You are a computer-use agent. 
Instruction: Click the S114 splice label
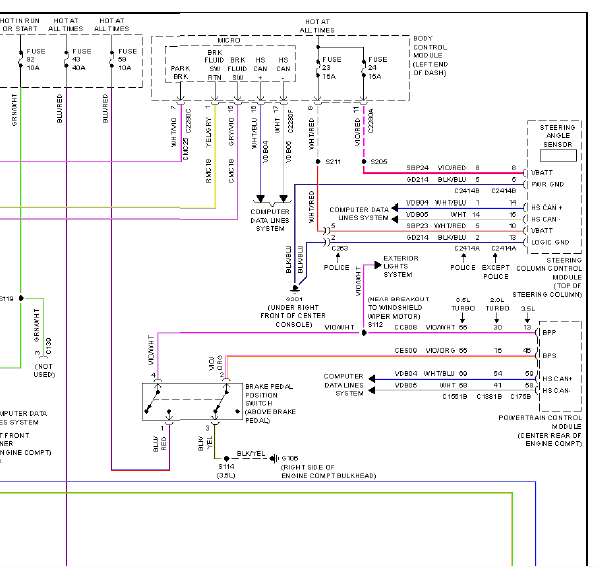pyautogui.click(x=226, y=467)
